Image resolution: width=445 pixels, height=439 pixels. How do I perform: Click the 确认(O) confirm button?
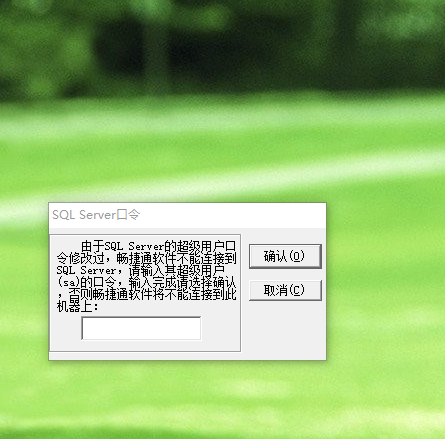click(285, 256)
